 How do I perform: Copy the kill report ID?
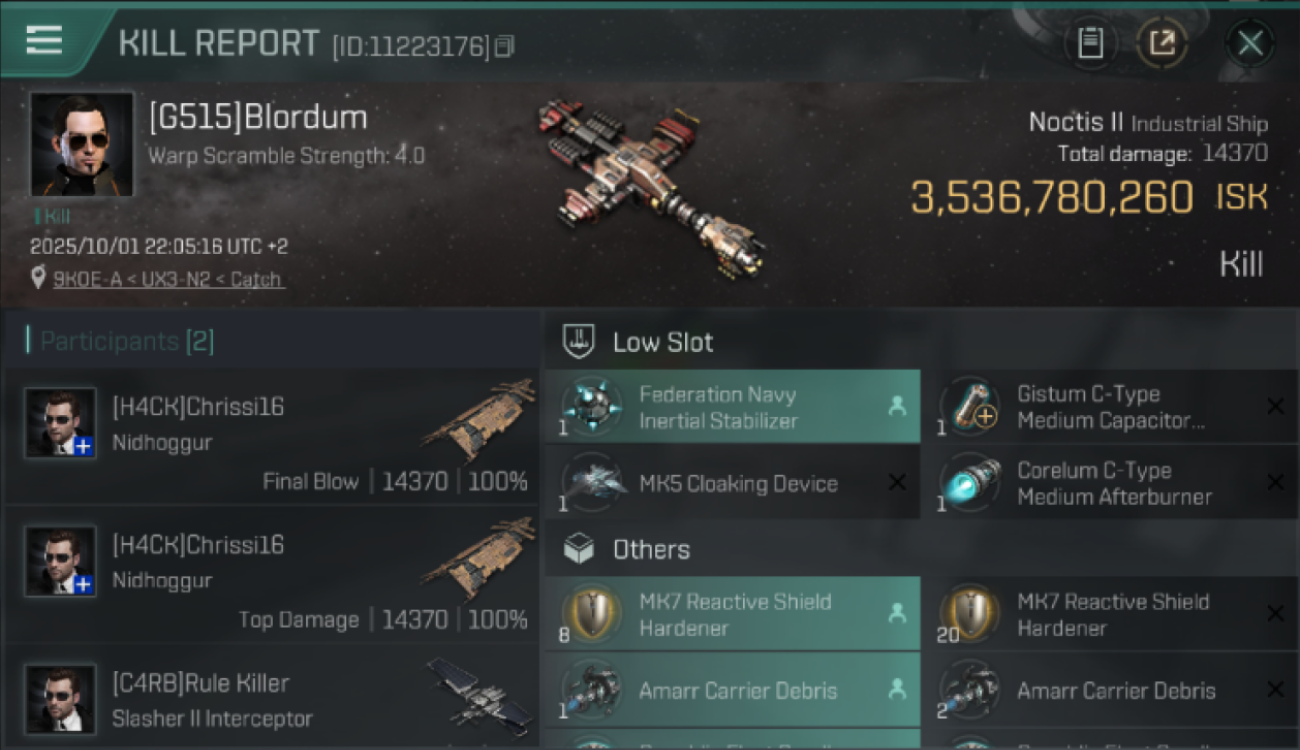point(505,46)
